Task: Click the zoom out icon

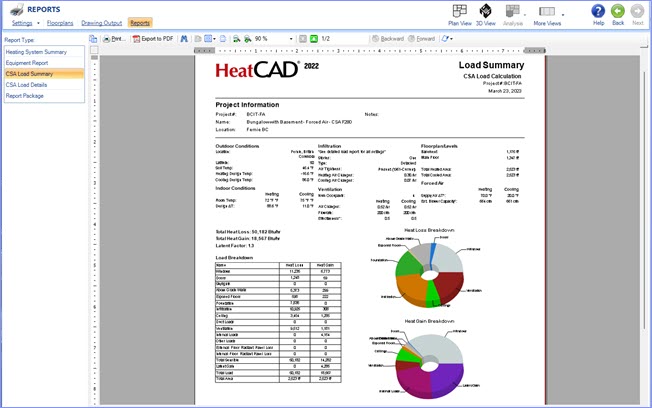Action: (237, 39)
